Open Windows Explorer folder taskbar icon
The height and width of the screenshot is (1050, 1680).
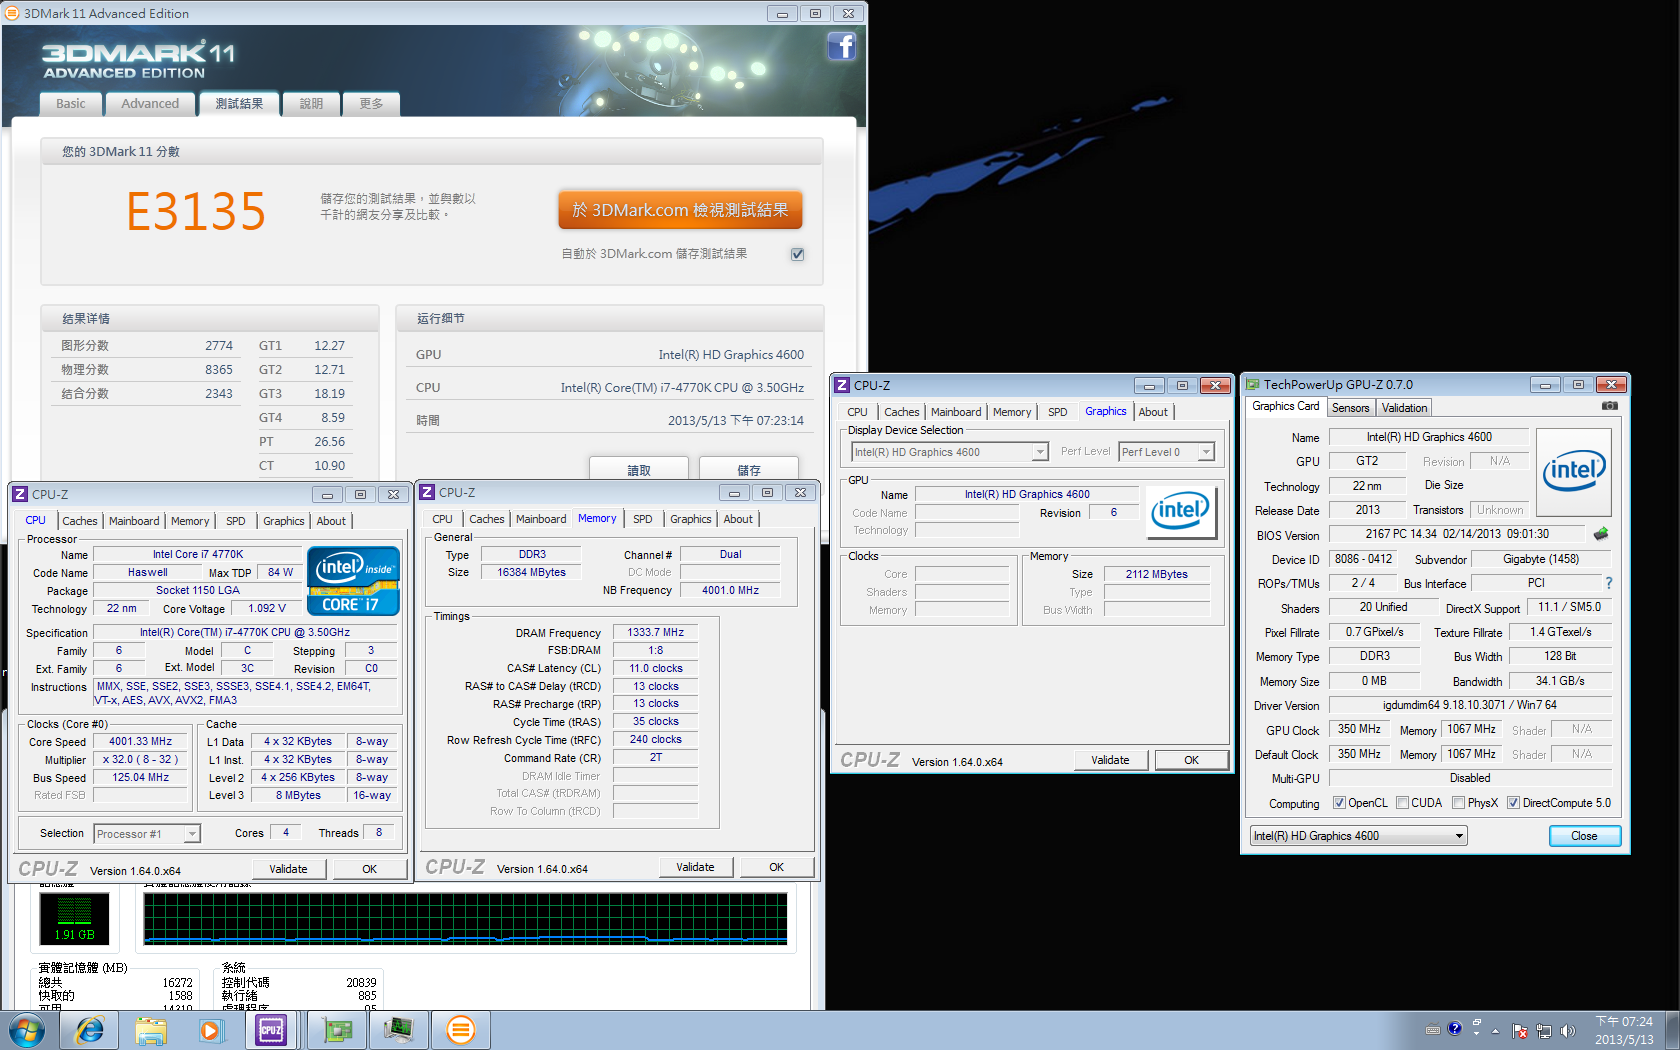tap(151, 1030)
